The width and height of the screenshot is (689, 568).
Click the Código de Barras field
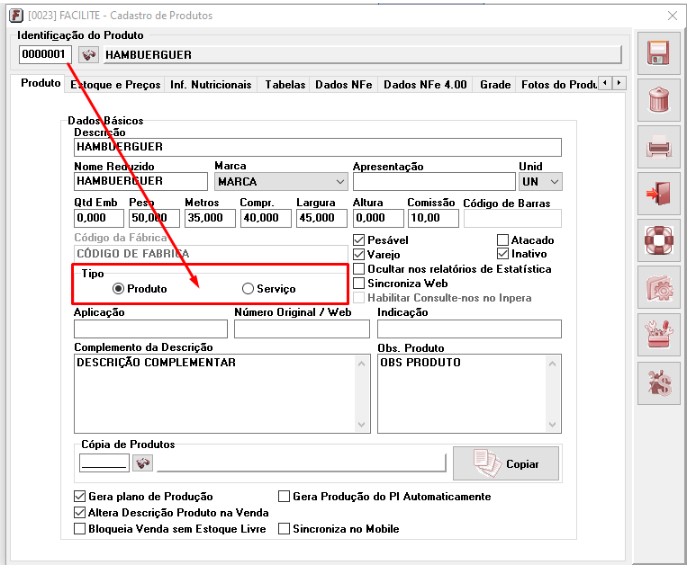coord(513,218)
